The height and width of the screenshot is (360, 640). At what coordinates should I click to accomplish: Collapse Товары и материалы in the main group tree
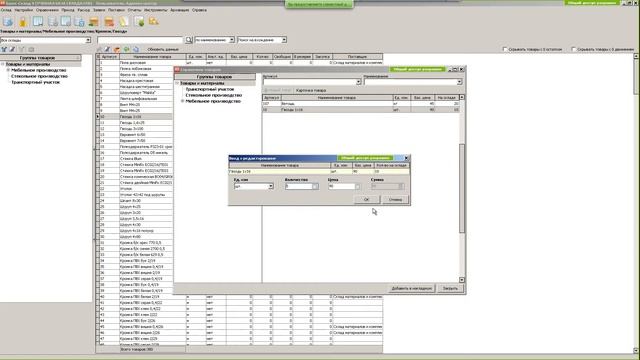point(2,64)
